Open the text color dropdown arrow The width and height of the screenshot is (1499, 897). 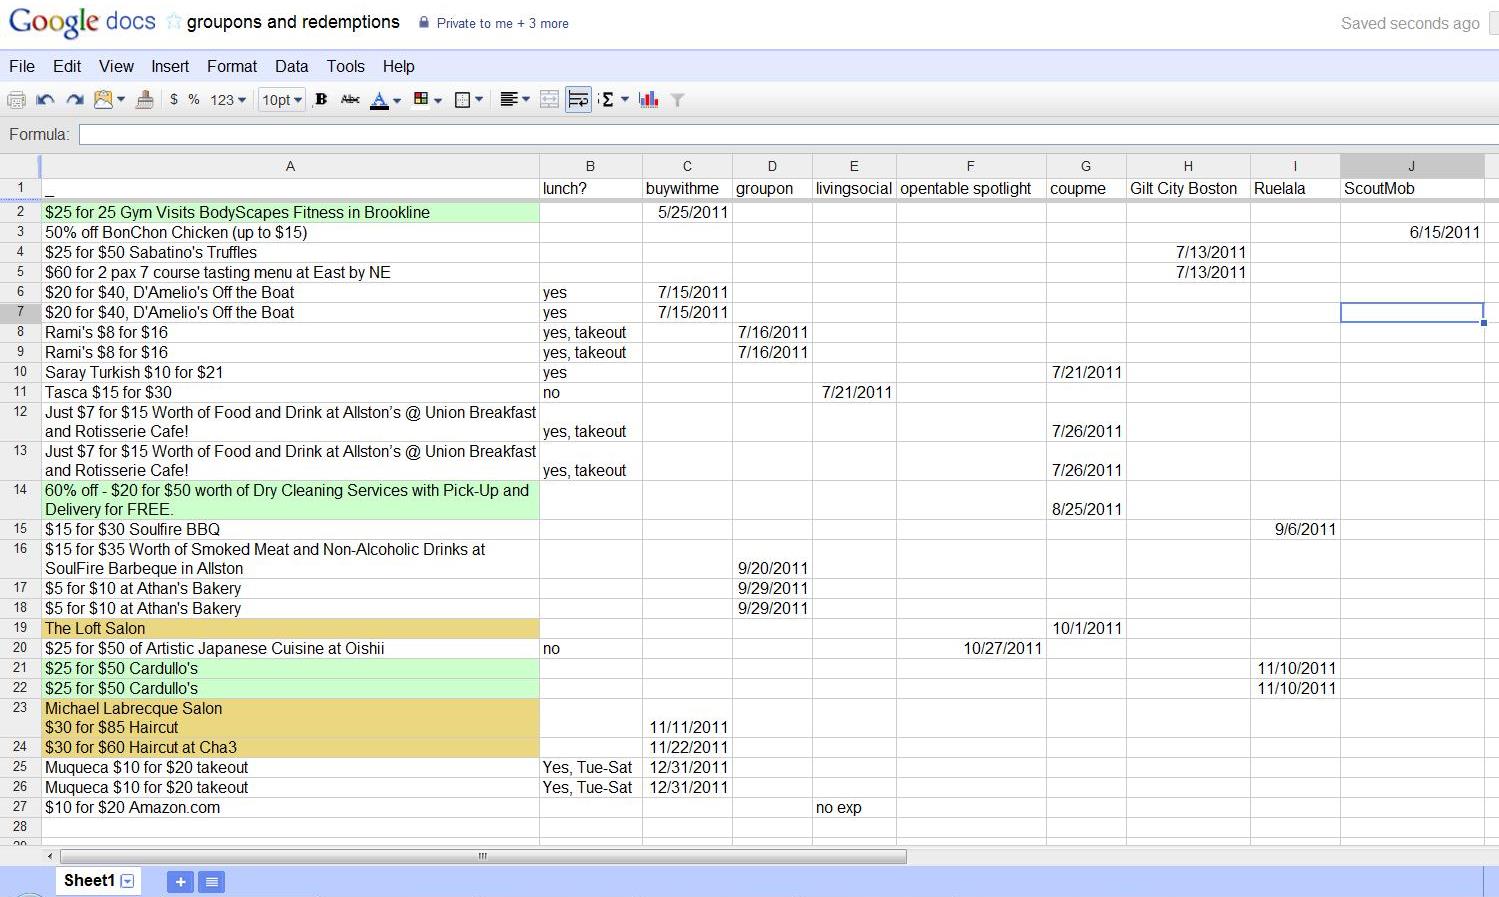pyautogui.click(x=397, y=100)
